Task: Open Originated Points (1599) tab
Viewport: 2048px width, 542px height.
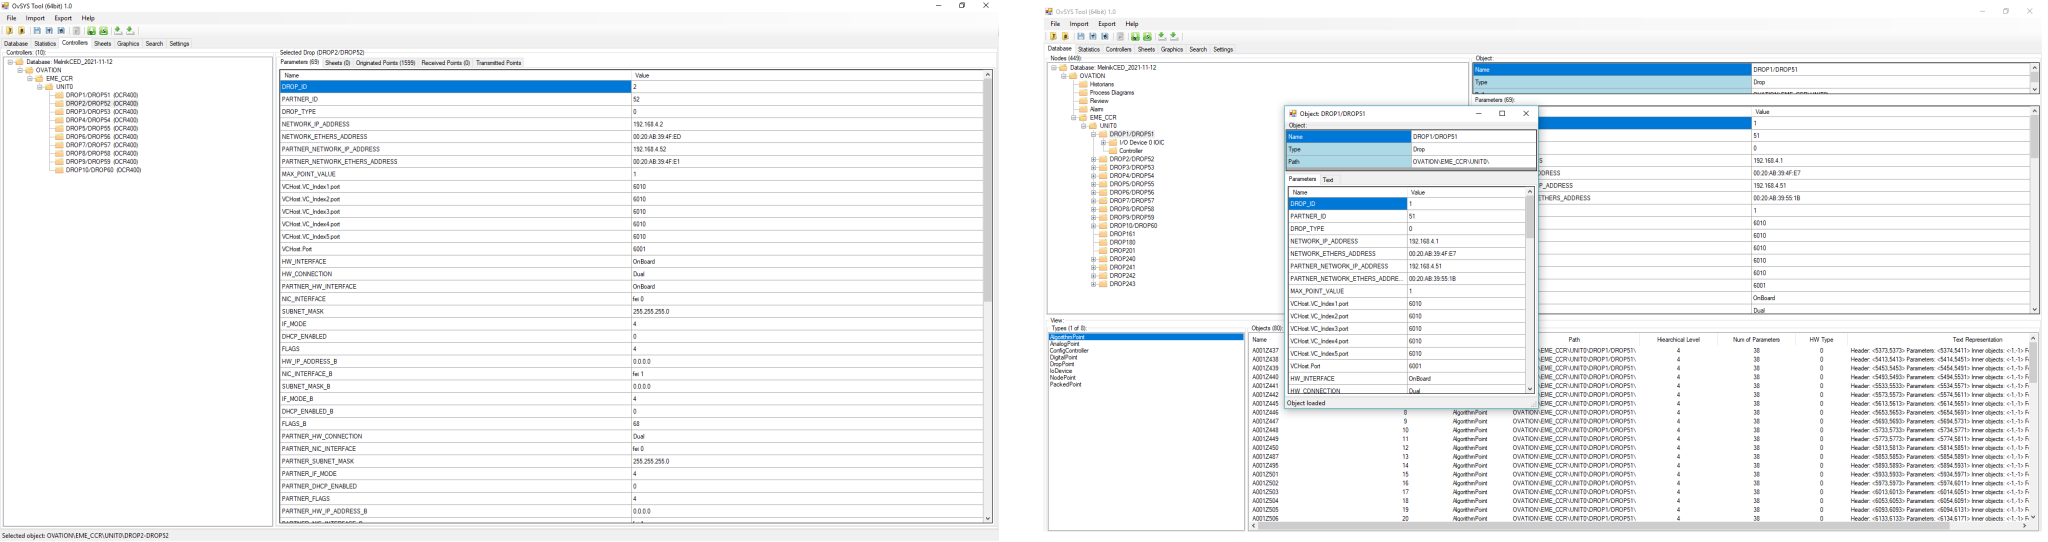Action: (385, 63)
